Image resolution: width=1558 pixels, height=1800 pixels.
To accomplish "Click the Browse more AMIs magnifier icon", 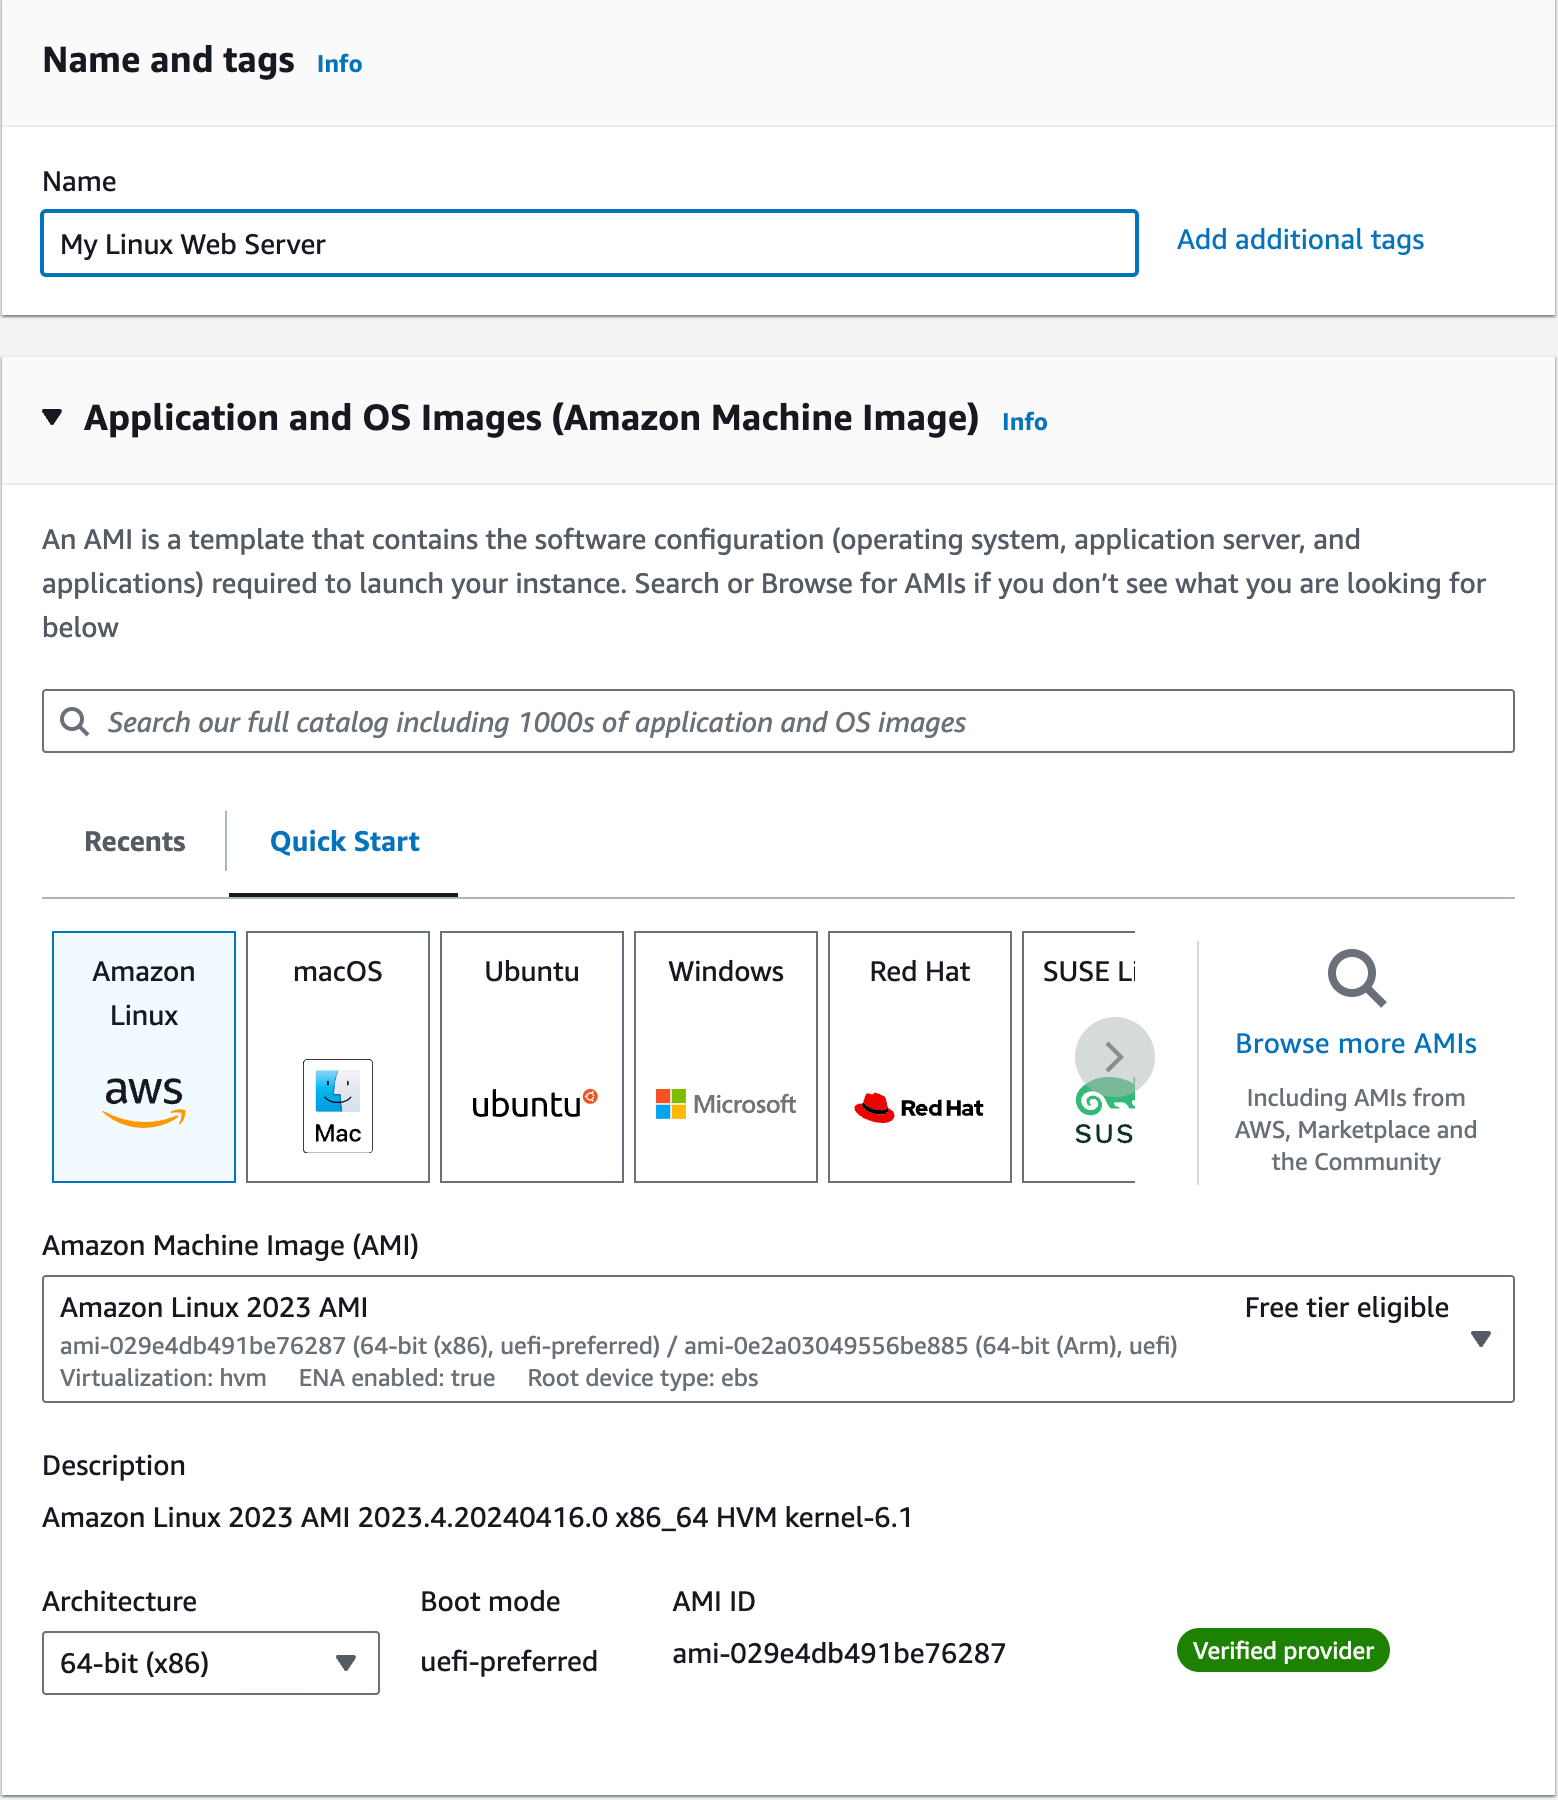I will coord(1355,978).
